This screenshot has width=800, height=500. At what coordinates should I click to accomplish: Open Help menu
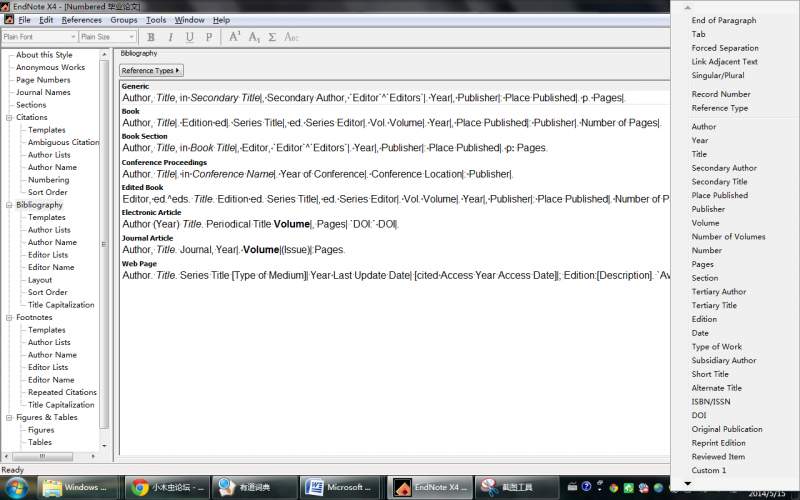[x=221, y=20]
